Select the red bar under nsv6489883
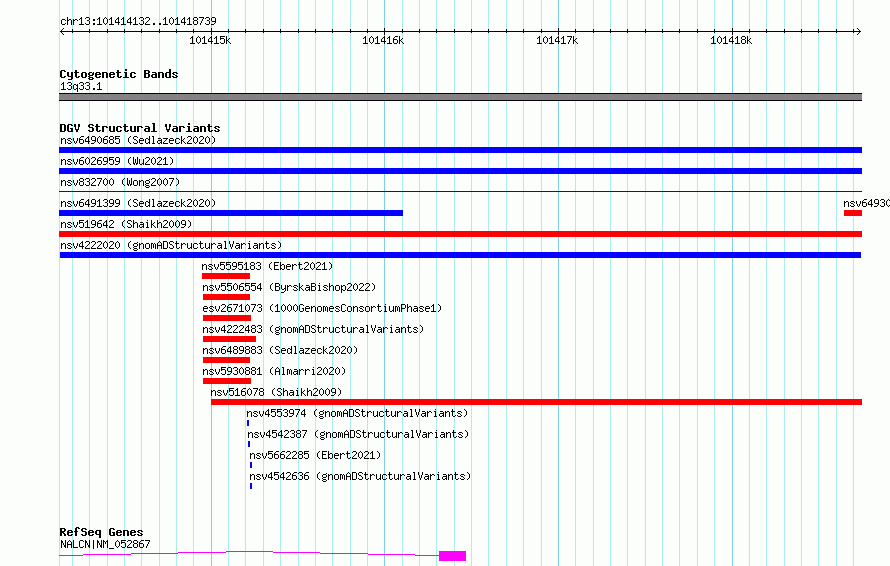The width and height of the screenshot is (890, 566). 226,360
